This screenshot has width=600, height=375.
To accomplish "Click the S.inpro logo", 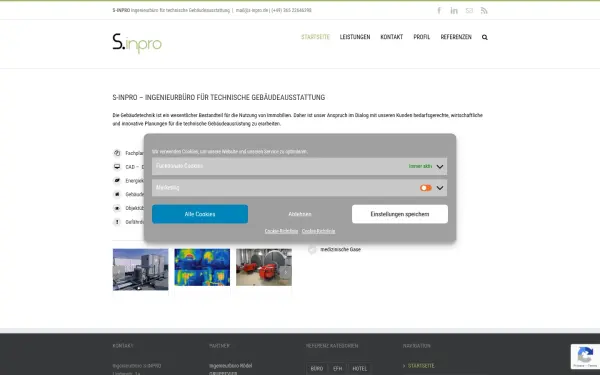I will coord(137,43).
